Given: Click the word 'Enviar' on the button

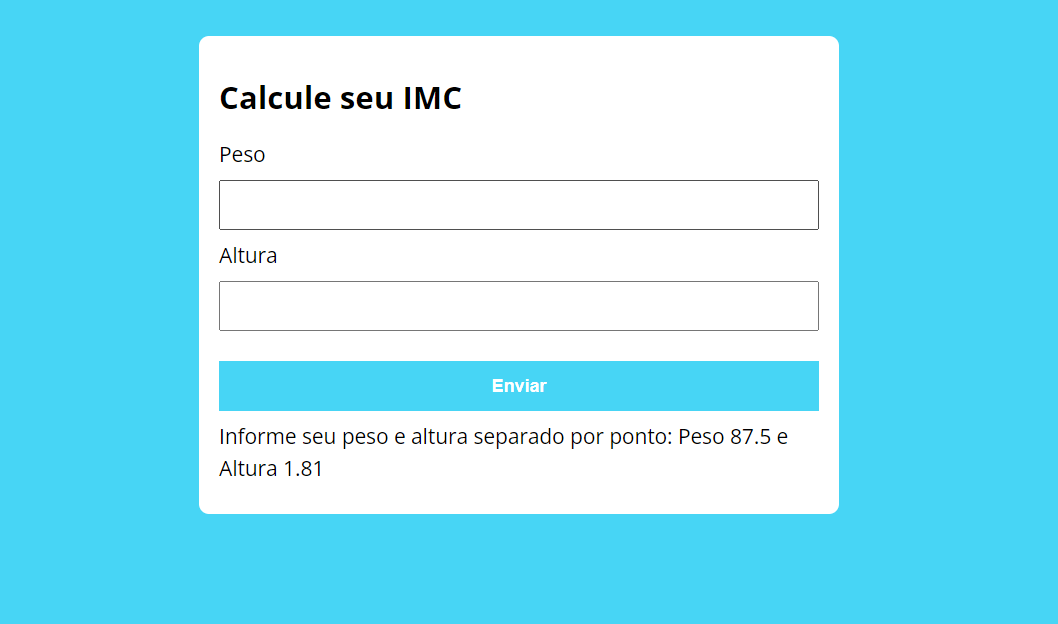Looking at the screenshot, I should 518,385.
